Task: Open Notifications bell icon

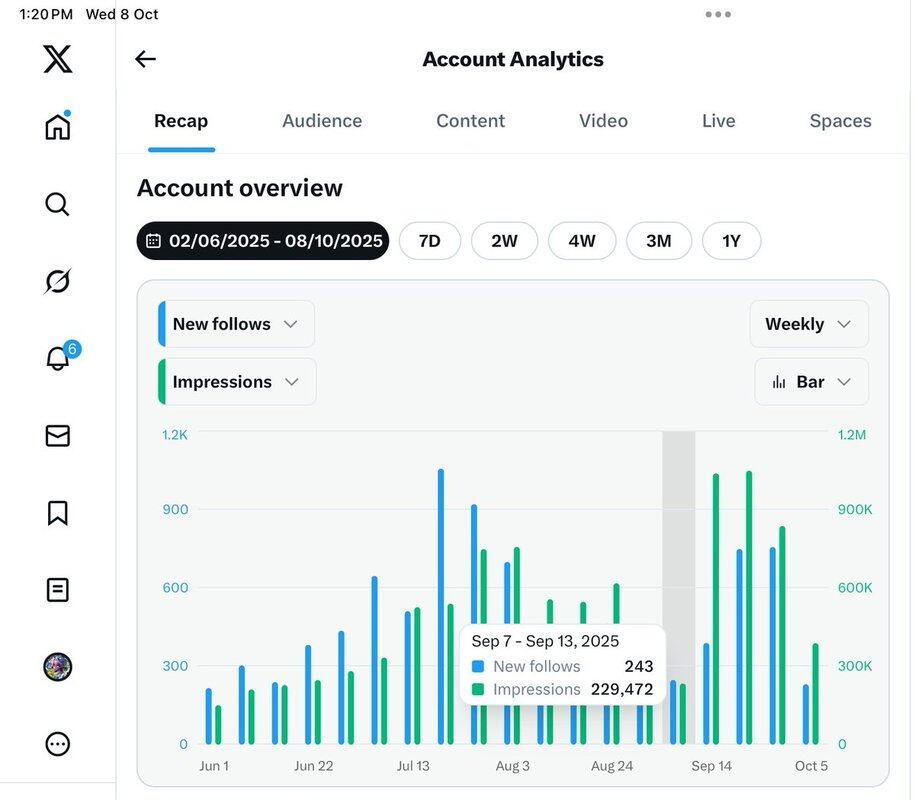Action: [x=58, y=359]
